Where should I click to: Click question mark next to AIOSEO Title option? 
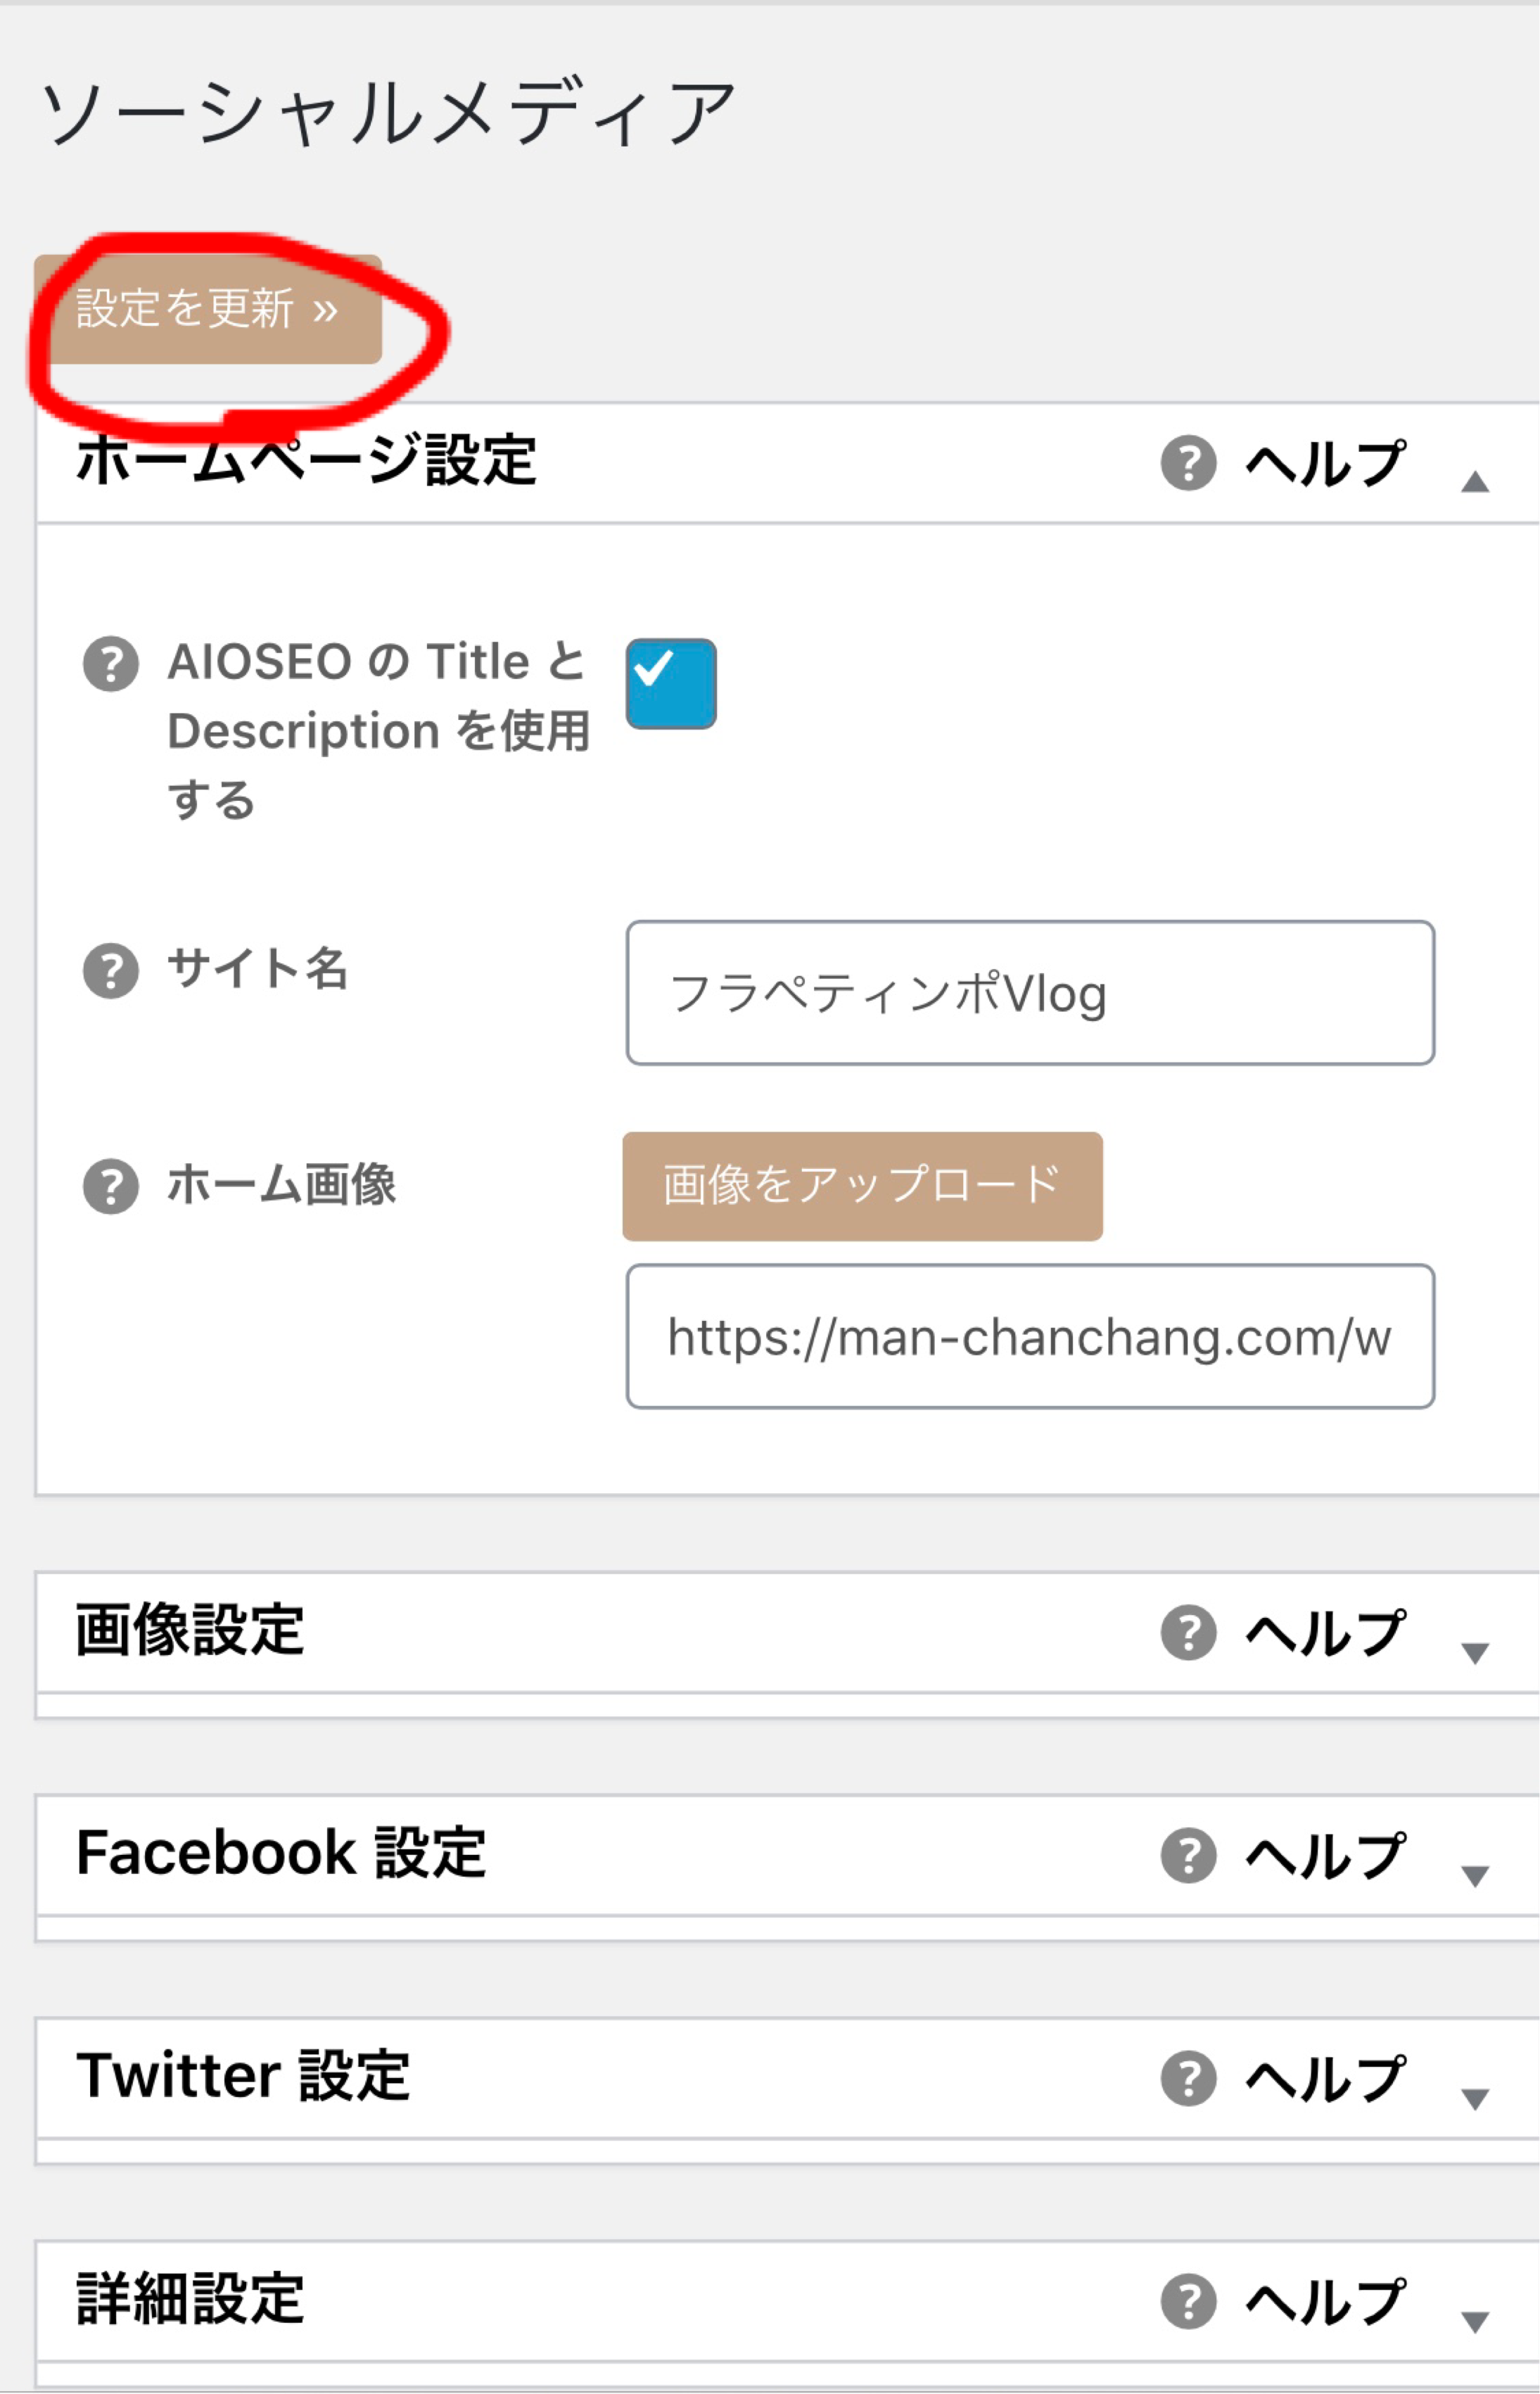111,664
